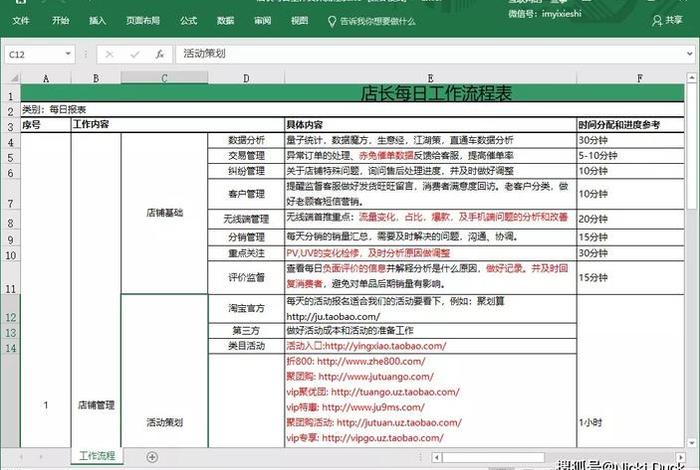
Task: Click the yingxiao.taobao.com 活动入口 cell
Action: tap(430, 346)
